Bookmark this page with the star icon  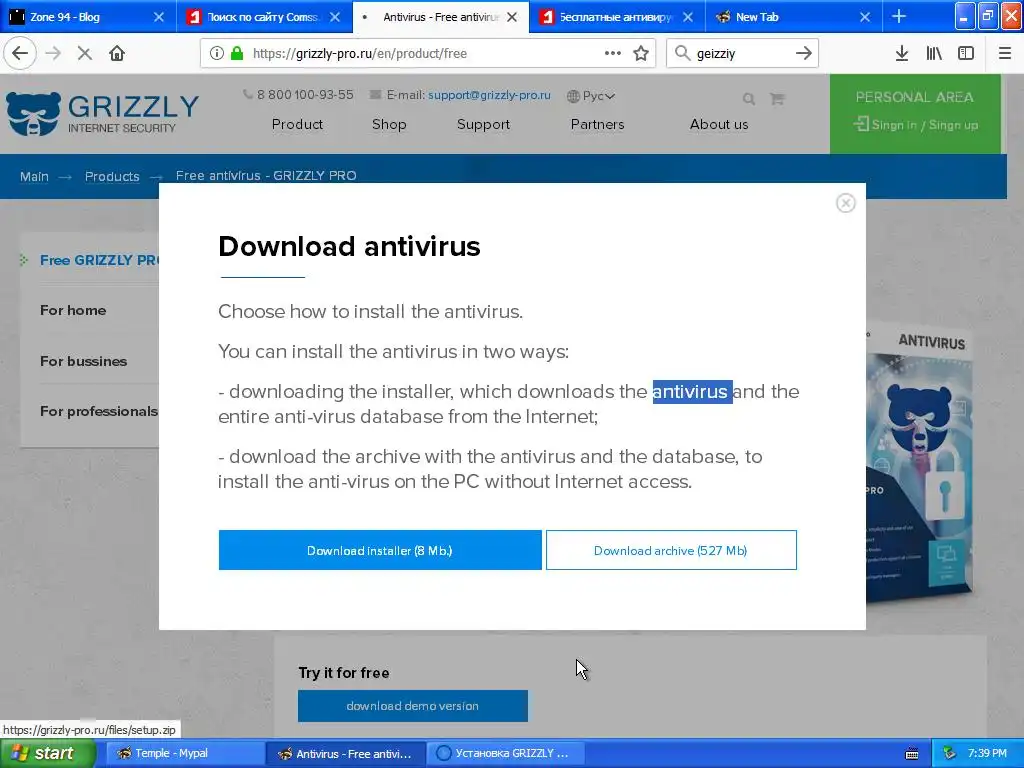pyautogui.click(x=641, y=53)
